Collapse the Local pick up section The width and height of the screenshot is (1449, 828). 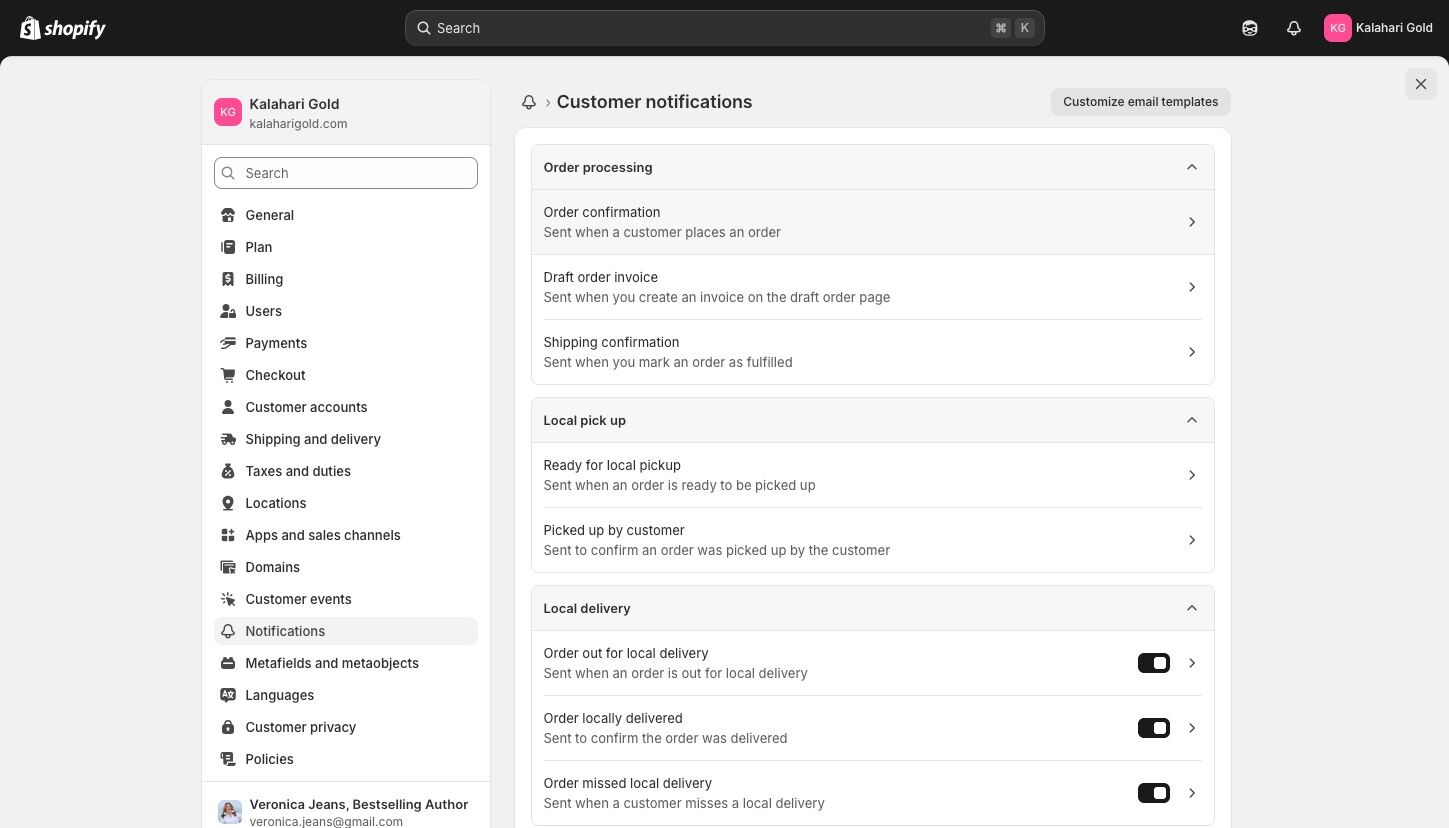[x=1191, y=420]
